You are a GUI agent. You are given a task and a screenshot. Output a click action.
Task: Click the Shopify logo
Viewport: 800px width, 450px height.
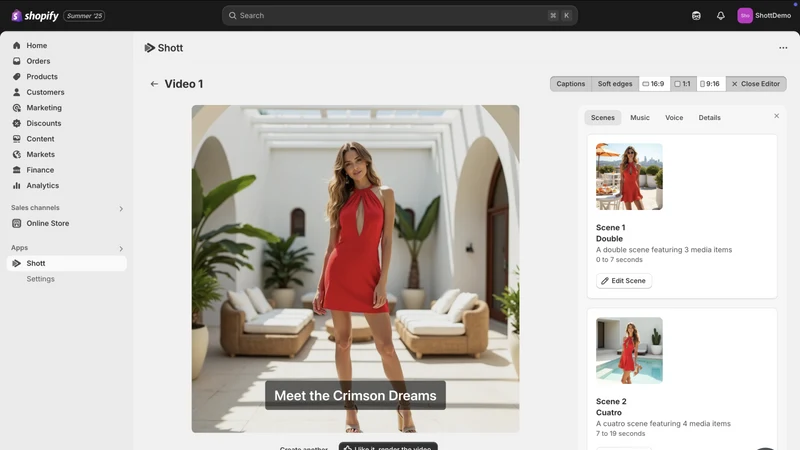pos(35,16)
